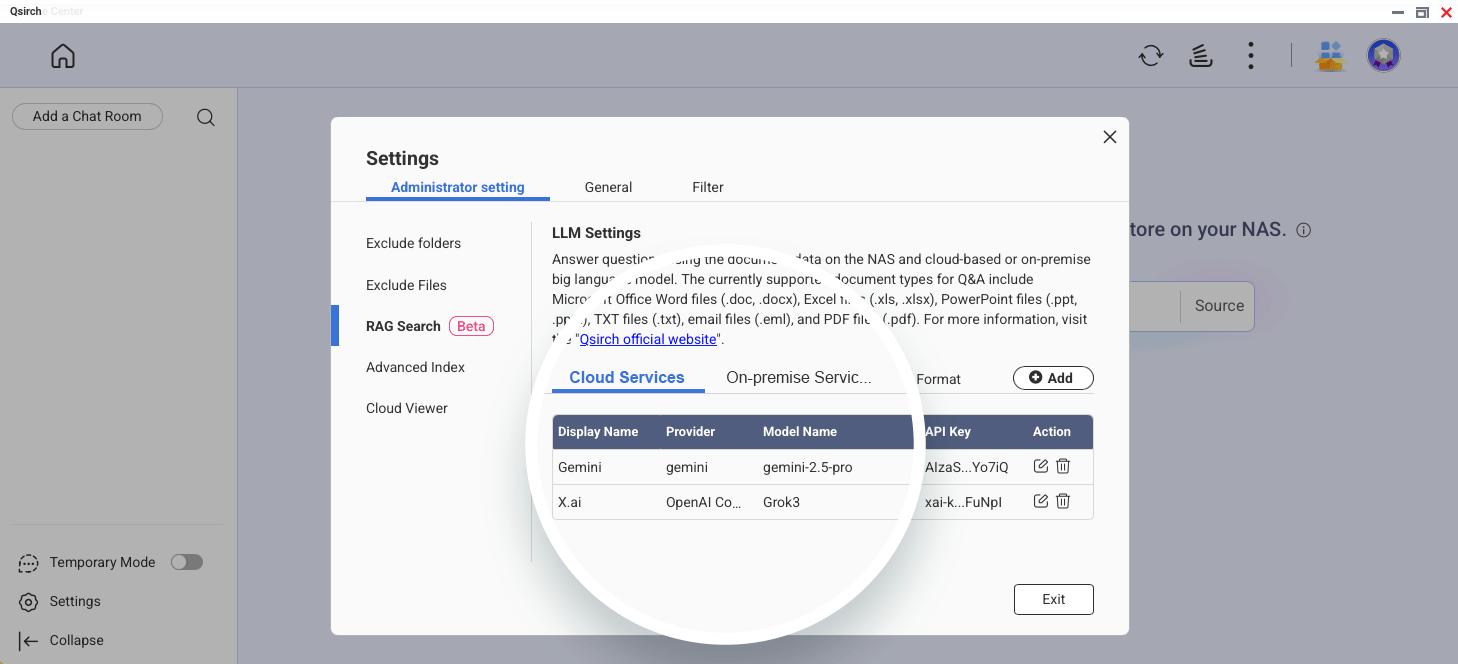Click the sync refresh icon
The image size is (1458, 664).
pos(1151,56)
